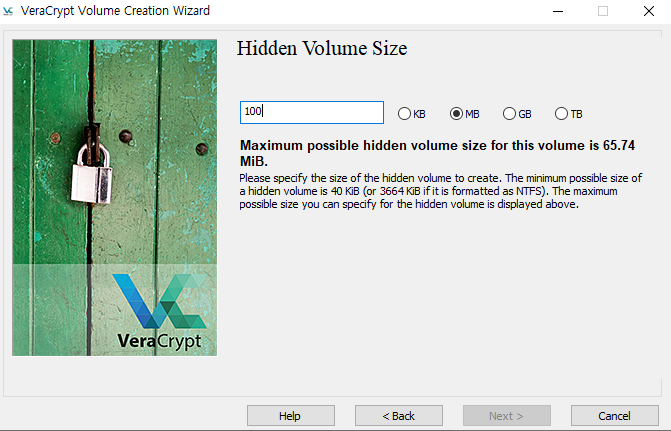Image resolution: width=671 pixels, height=431 pixels.
Task: Click the Hidden Volume Size heading
Action: point(322,48)
